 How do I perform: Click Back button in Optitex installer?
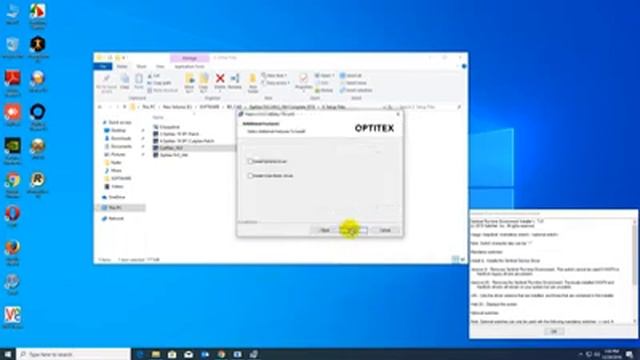325,230
